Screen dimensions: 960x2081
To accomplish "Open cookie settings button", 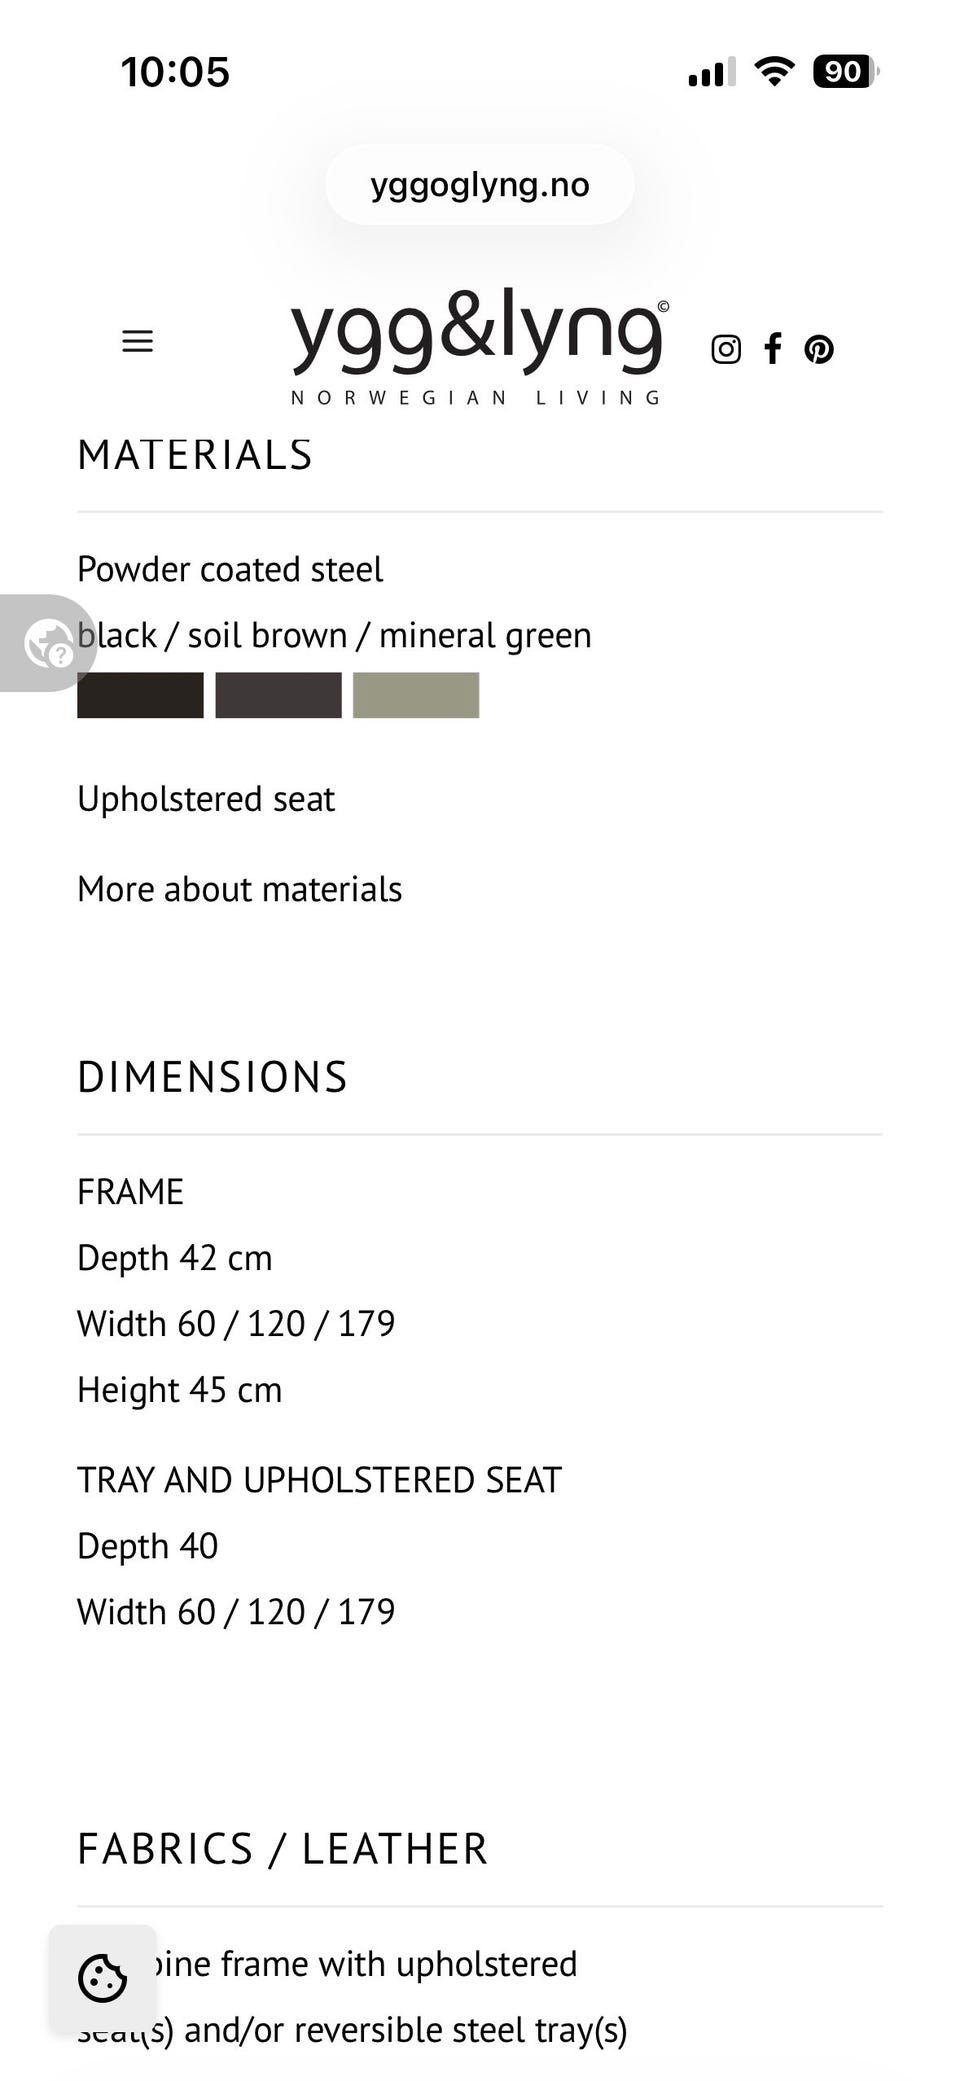I will pyautogui.click(x=102, y=1977).
